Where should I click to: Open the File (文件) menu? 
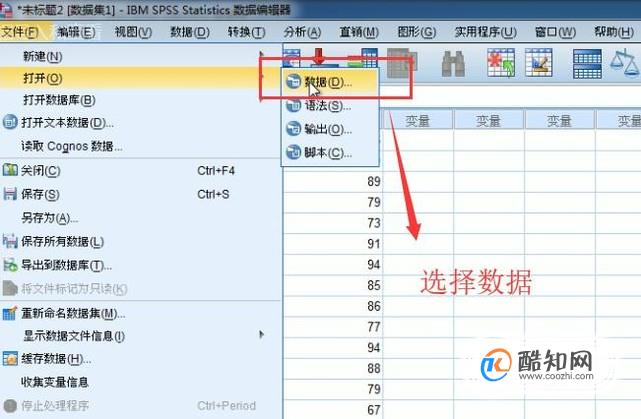(20, 32)
